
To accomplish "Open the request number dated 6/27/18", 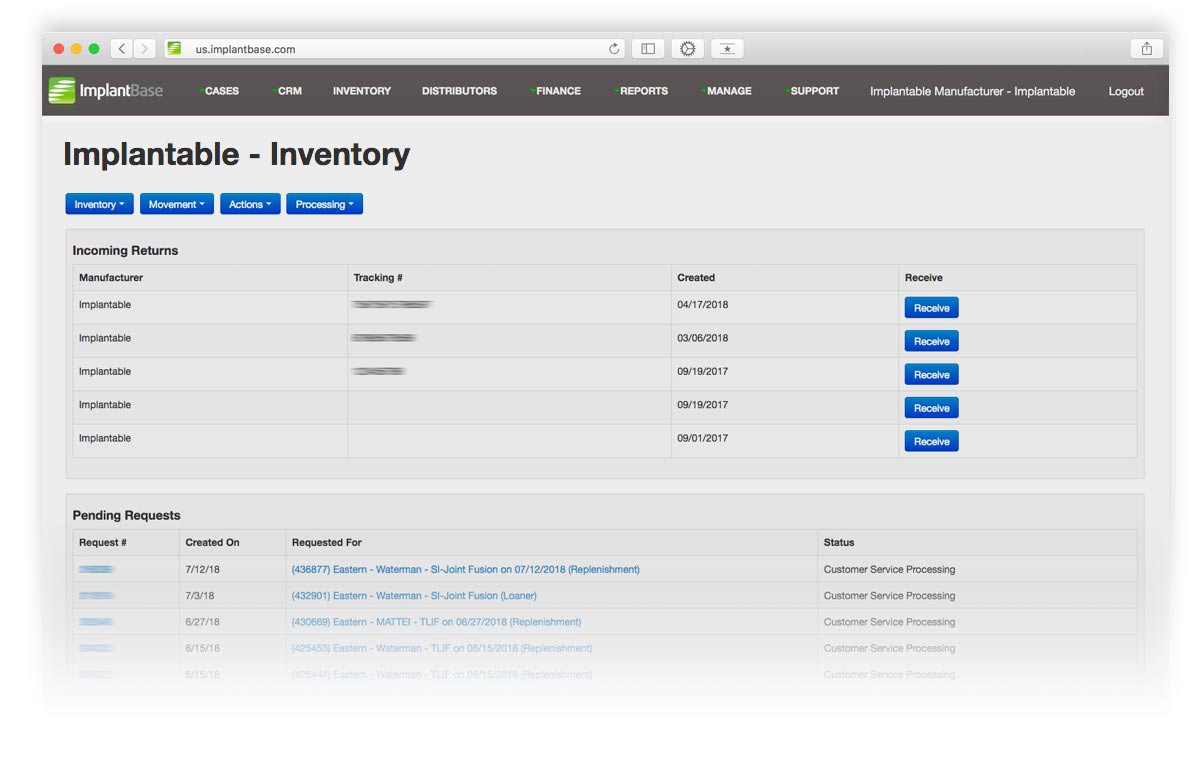I will click(x=96, y=621).
